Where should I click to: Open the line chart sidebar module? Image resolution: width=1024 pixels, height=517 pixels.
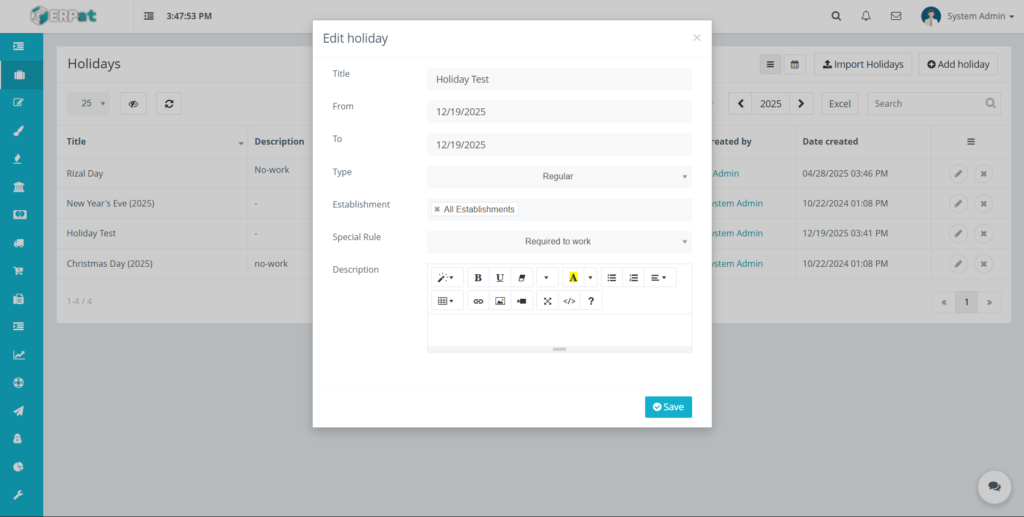19,355
